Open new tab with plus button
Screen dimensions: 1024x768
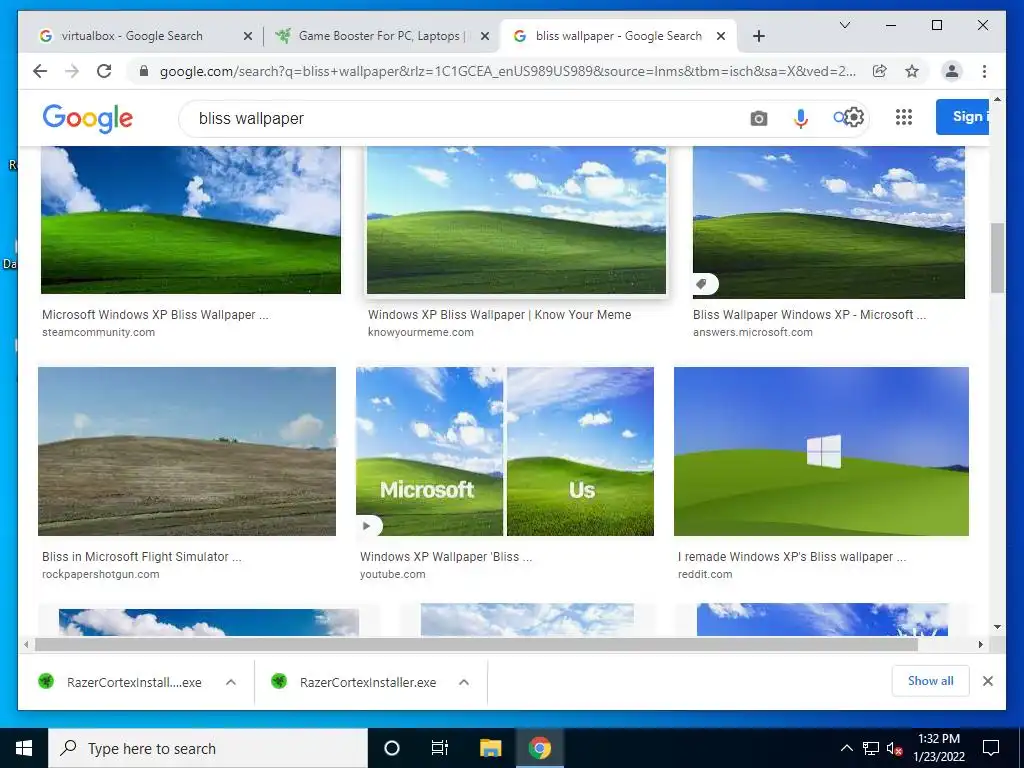(758, 36)
